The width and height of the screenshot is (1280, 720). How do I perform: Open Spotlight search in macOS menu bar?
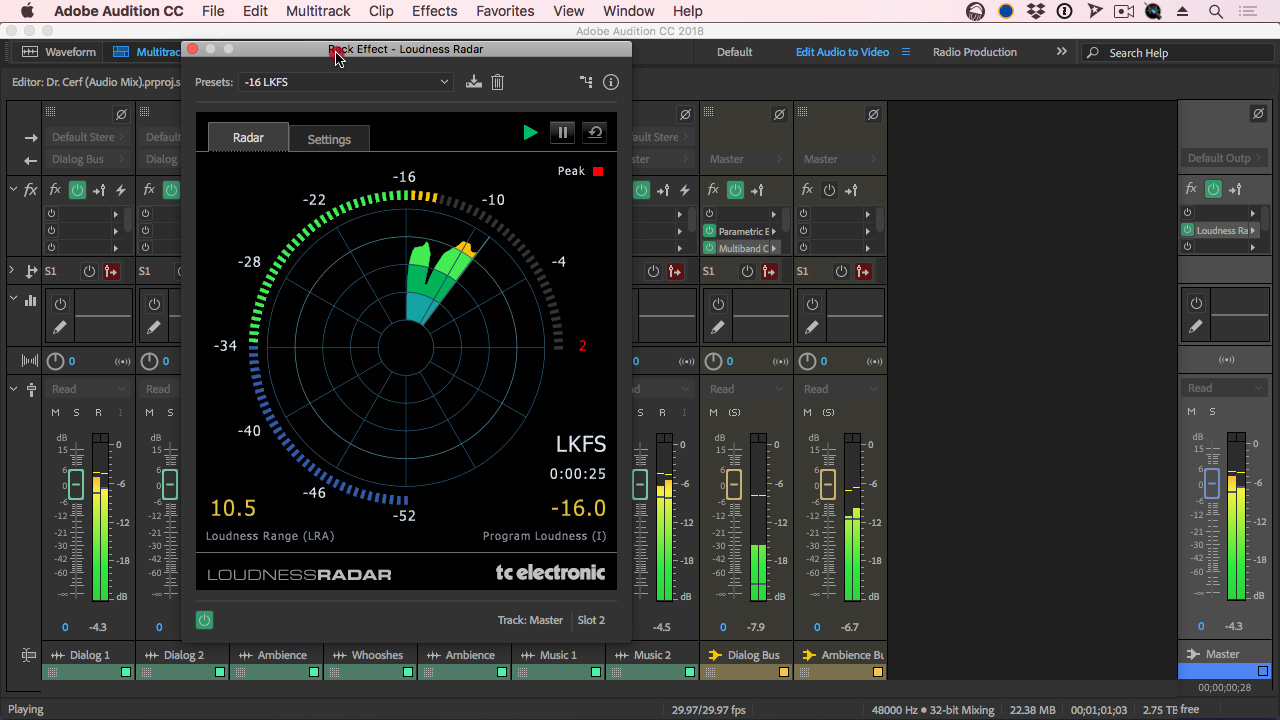click(x=1216, y=11)
